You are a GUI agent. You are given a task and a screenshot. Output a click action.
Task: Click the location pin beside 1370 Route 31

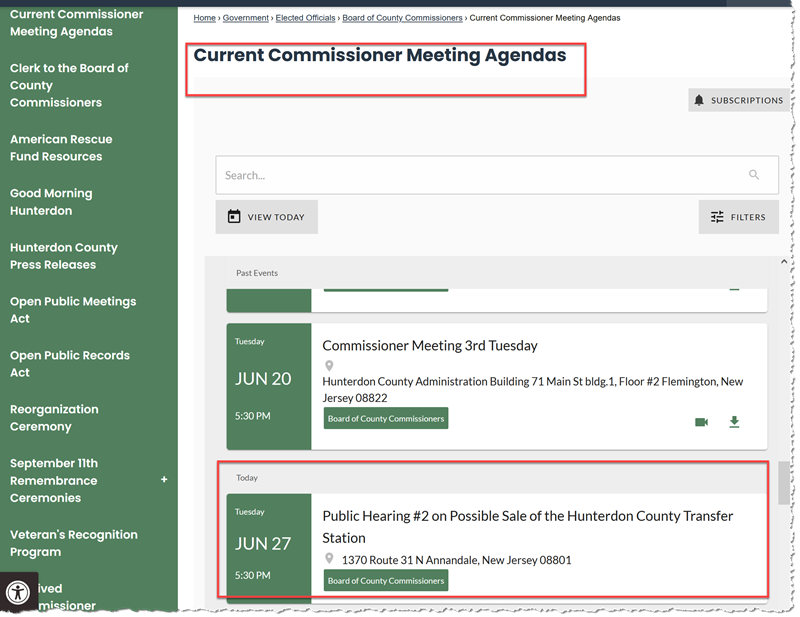point(330,558)
